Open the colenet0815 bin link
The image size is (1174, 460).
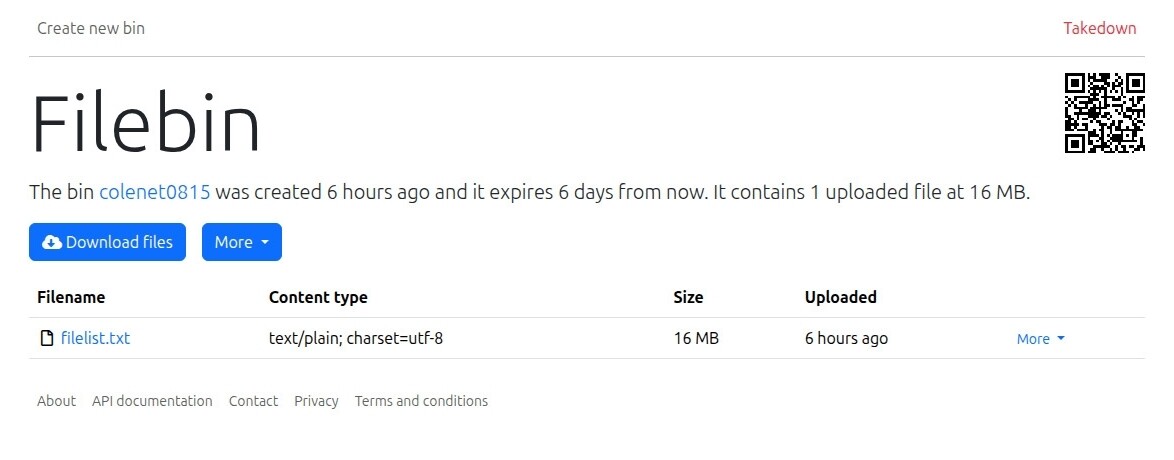(155, 192)
